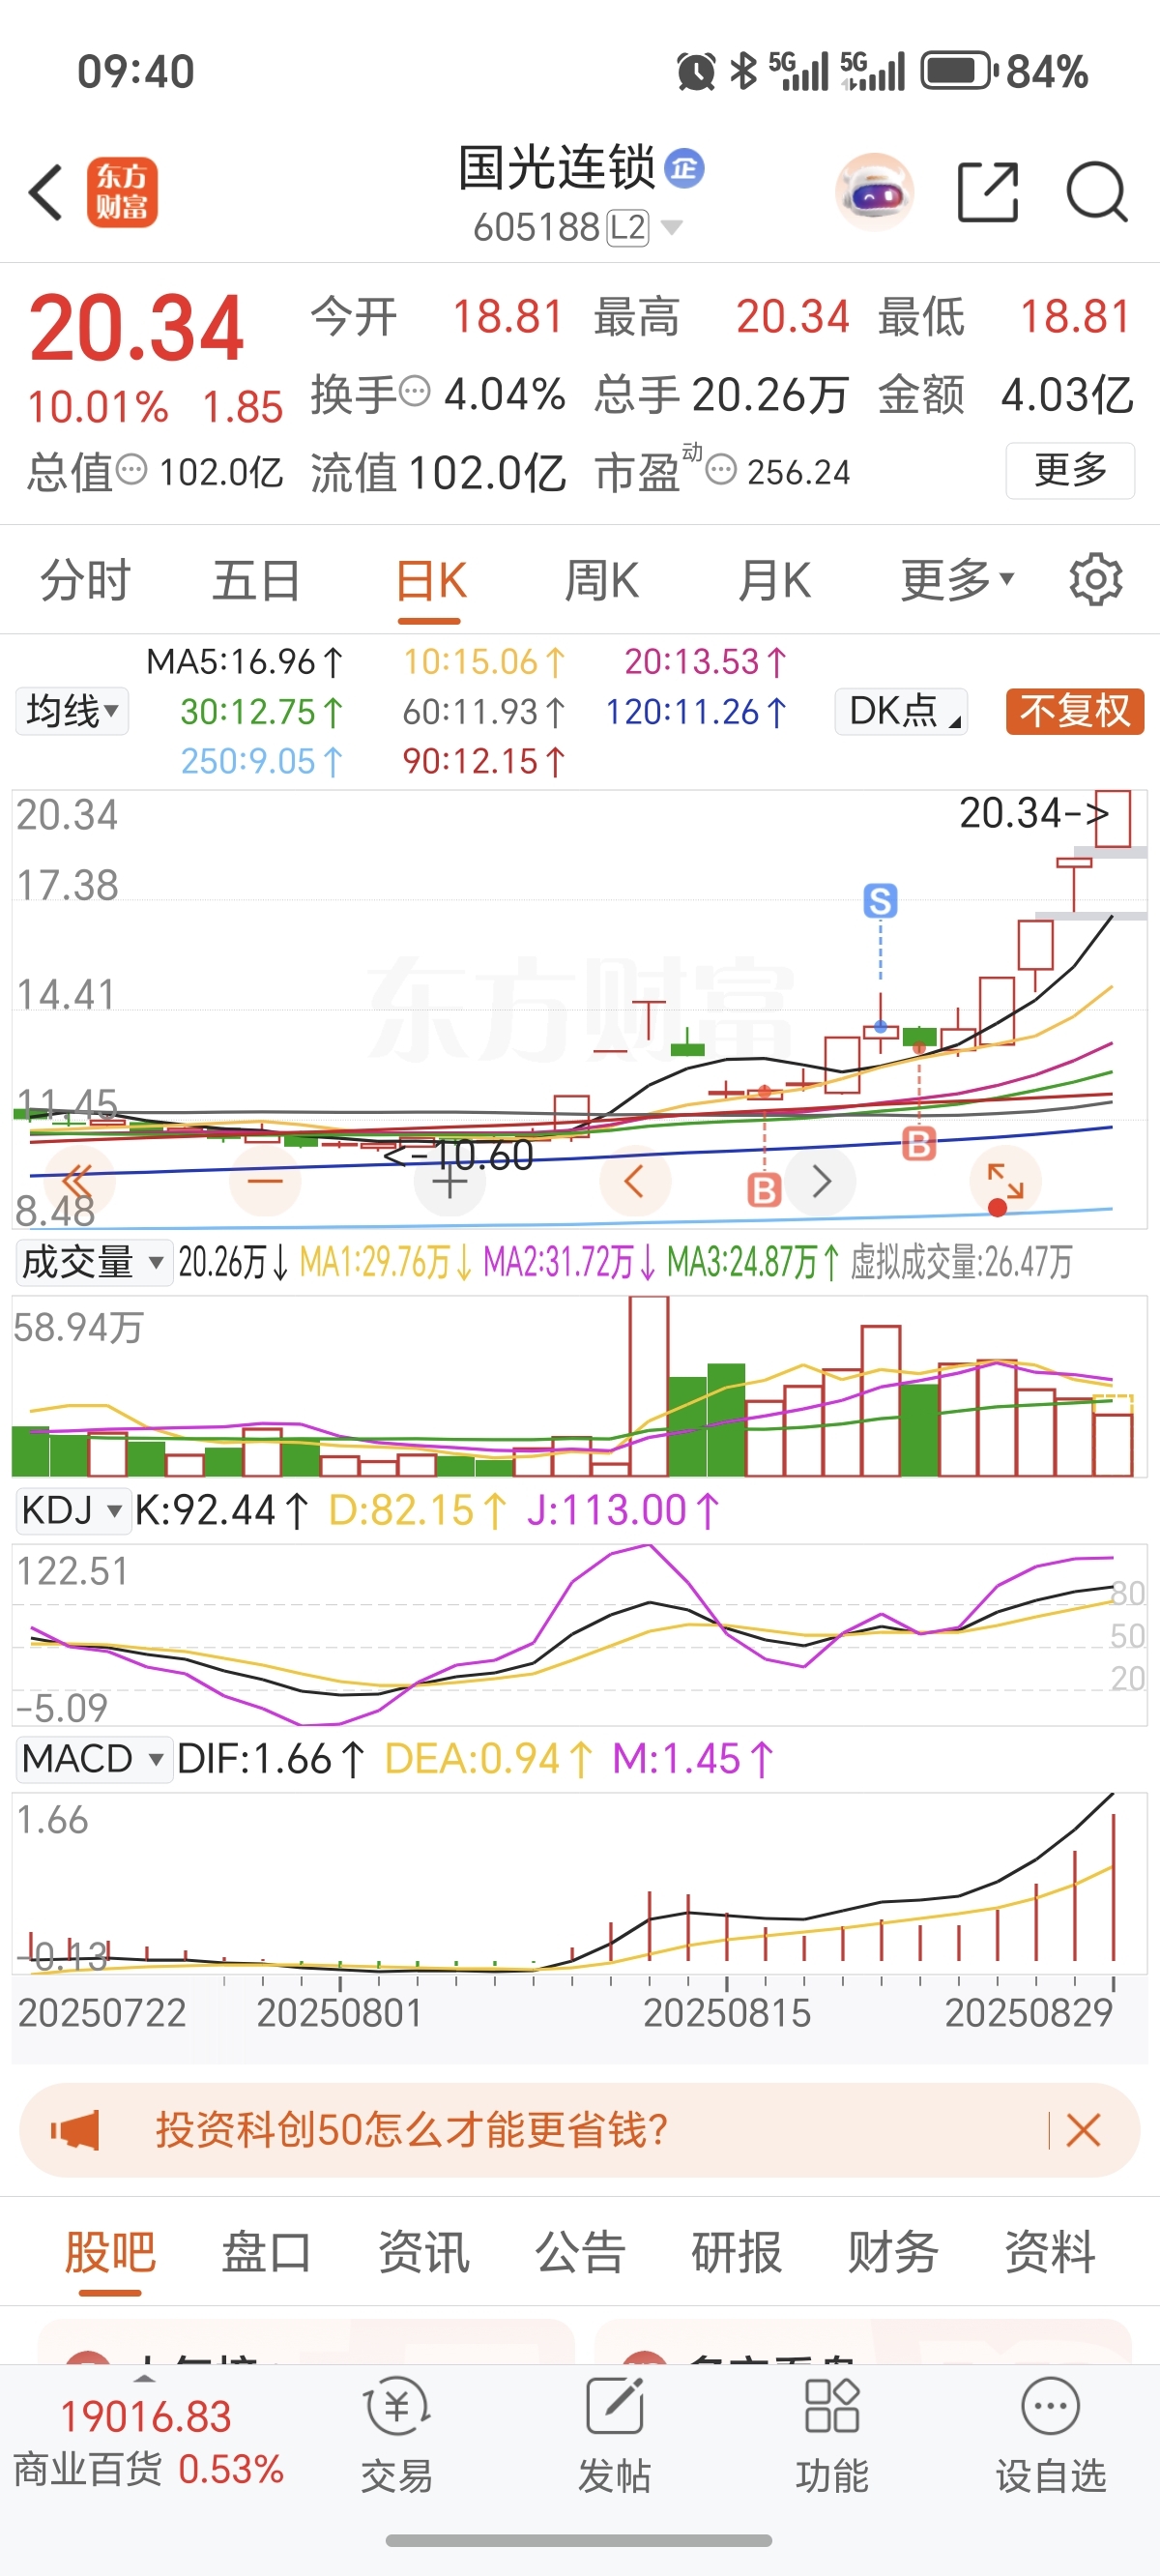Tap the latest candlestick labeled 20.34->
The width and height of the screenshot is (1160, 2576).
tap(1113, 819)
